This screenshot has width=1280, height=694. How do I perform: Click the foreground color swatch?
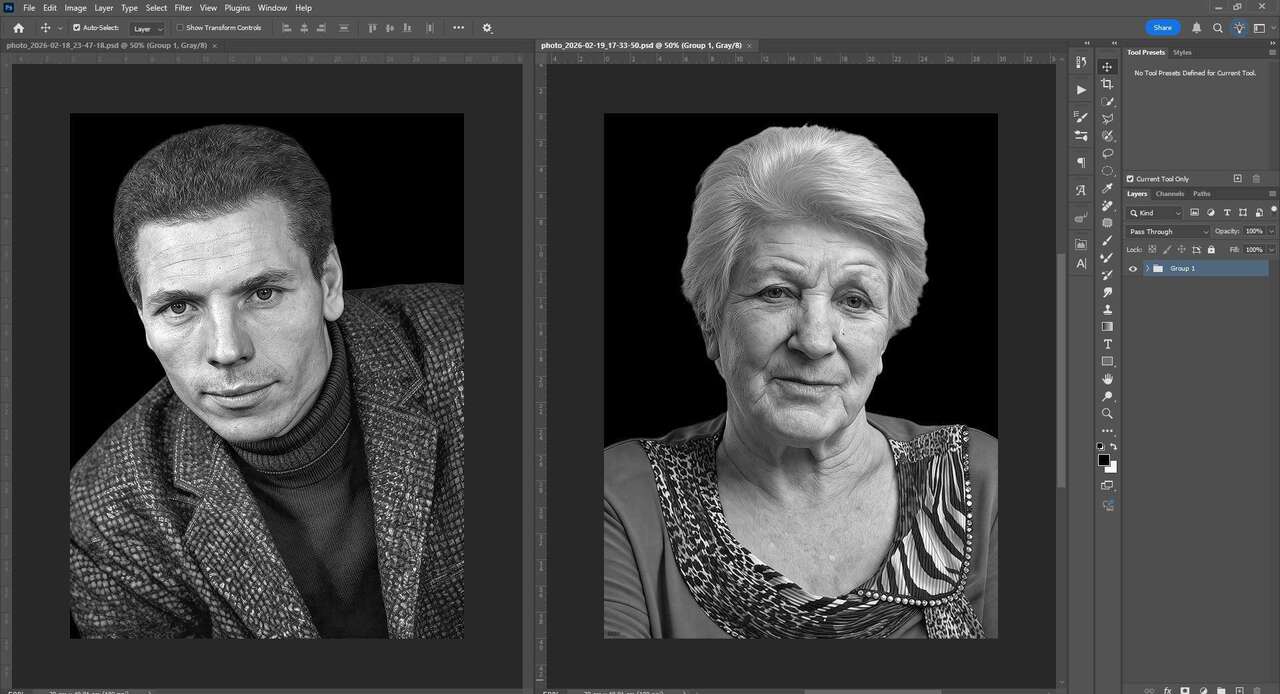click(x=1103, y=460)
